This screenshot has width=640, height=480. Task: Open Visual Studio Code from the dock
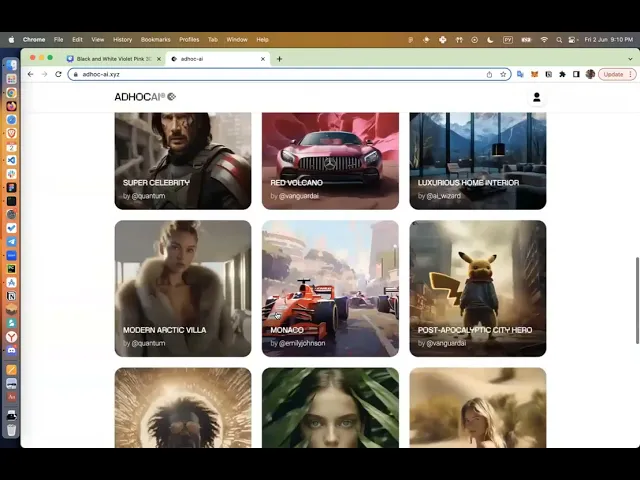pos(11,160)
